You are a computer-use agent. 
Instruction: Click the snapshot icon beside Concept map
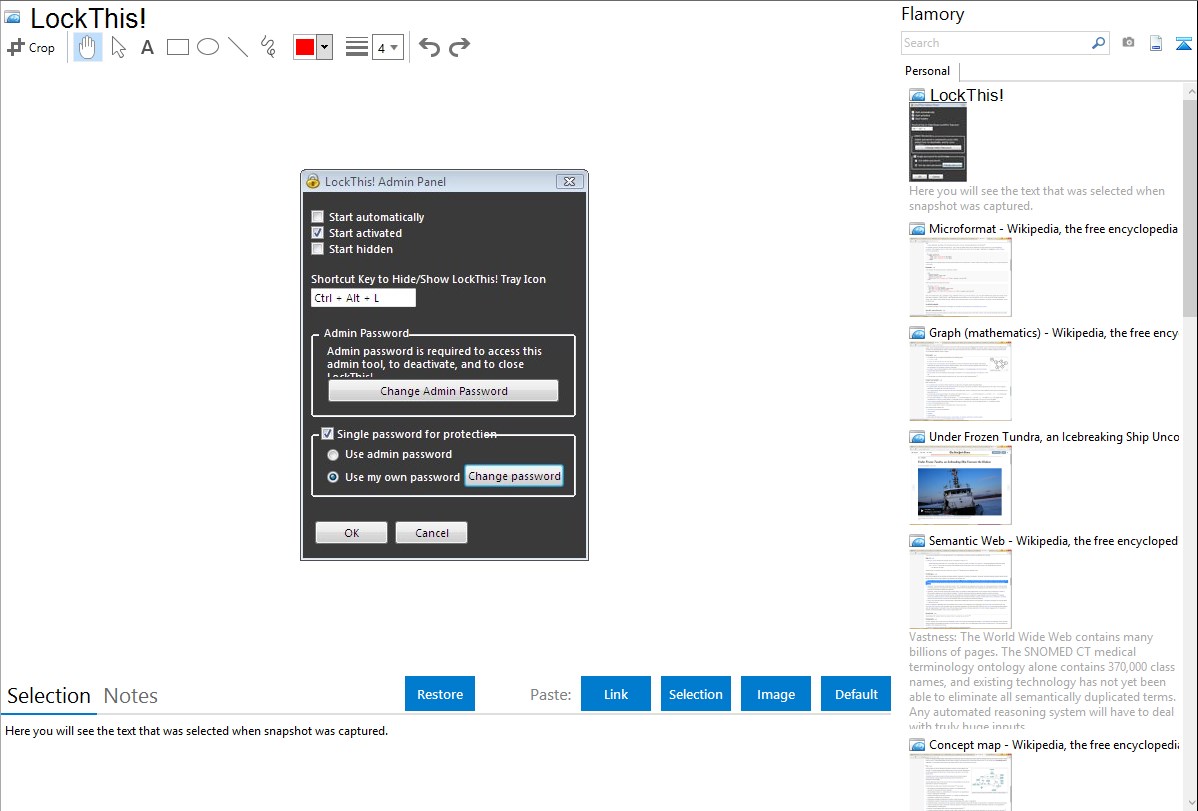click(x=917, y=745)
